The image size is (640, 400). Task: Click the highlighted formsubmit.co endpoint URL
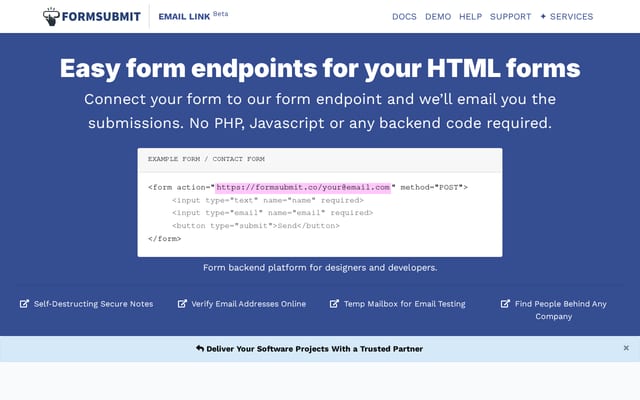303,187
